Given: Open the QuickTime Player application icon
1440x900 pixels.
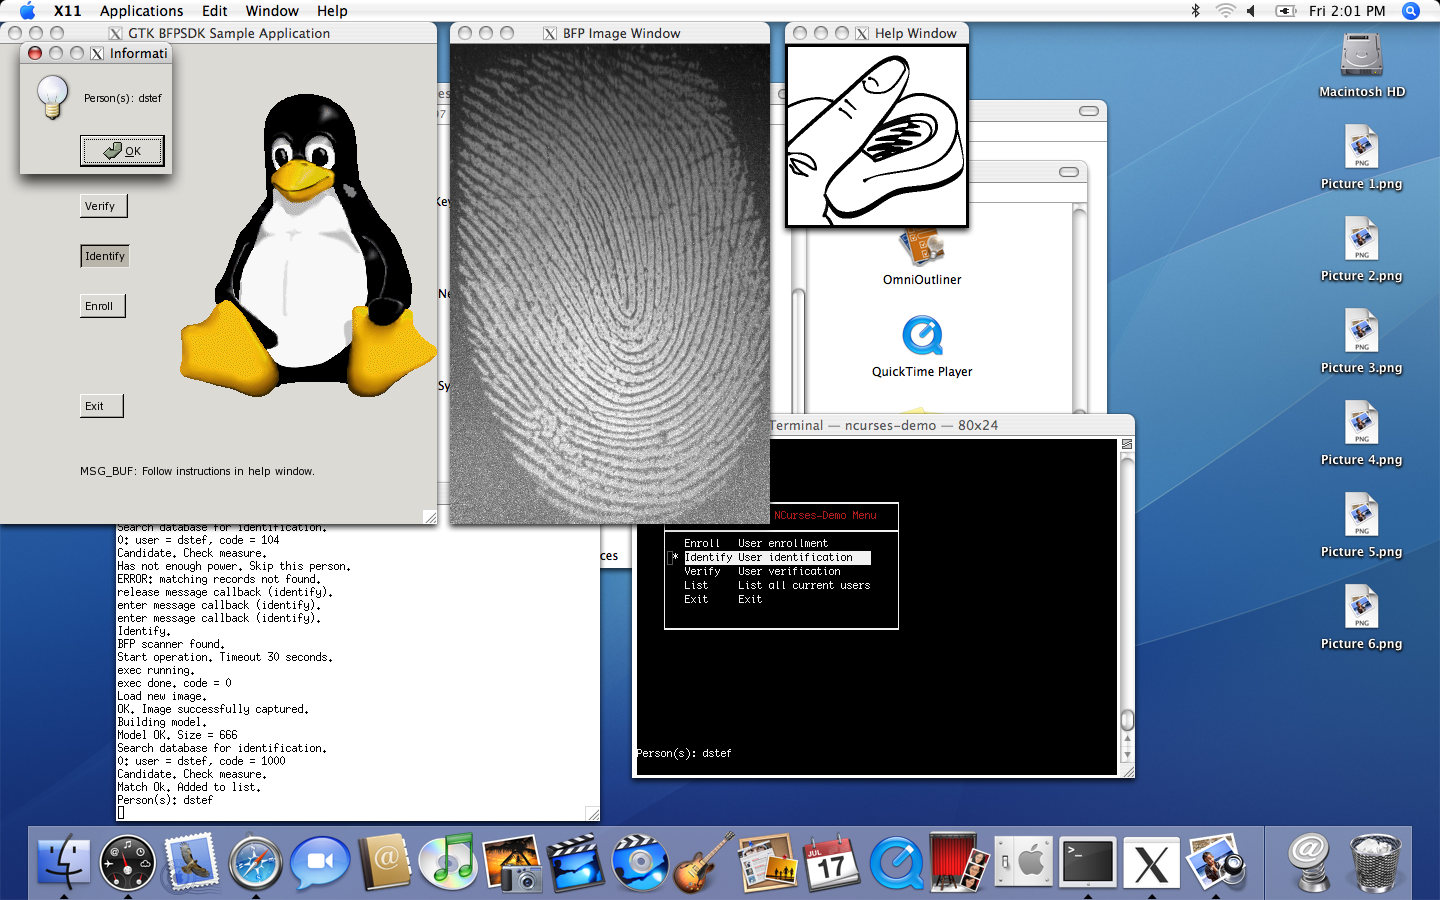Looking at the screenshot, I should tap(922, 336).
